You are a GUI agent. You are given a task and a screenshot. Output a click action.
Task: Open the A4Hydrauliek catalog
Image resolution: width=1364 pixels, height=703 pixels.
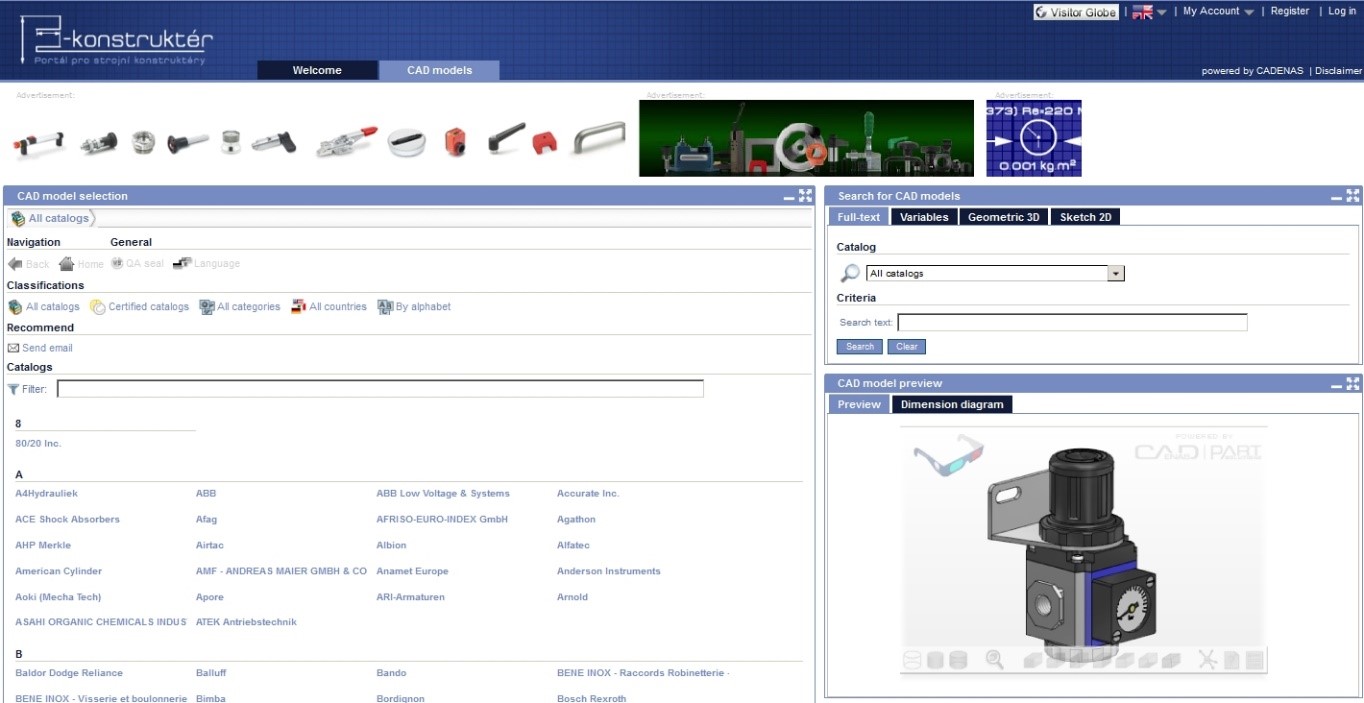coord(46,493)
